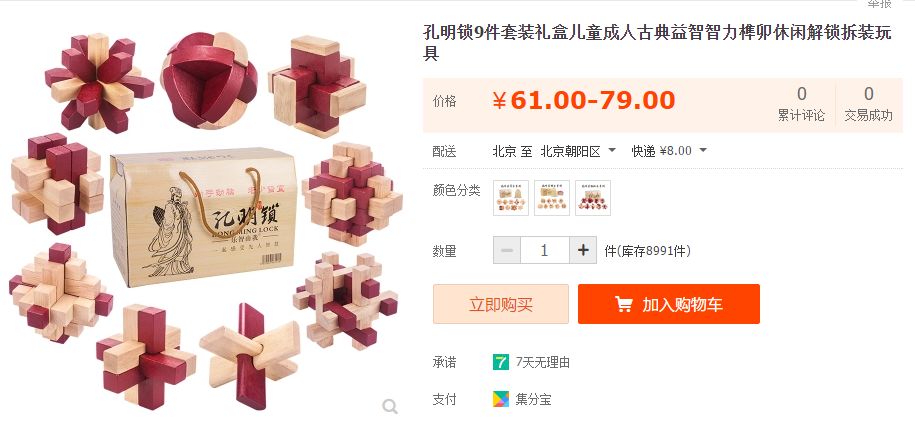
Task: Select the third red-puzzle color option thumbnail
Action: pos(593,198)
